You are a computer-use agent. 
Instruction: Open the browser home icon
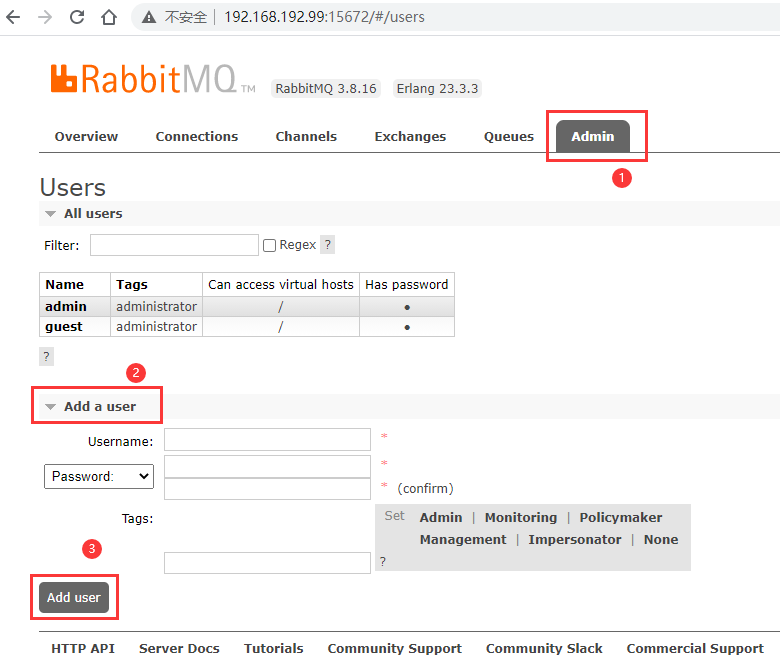click(x=109, y=17)
